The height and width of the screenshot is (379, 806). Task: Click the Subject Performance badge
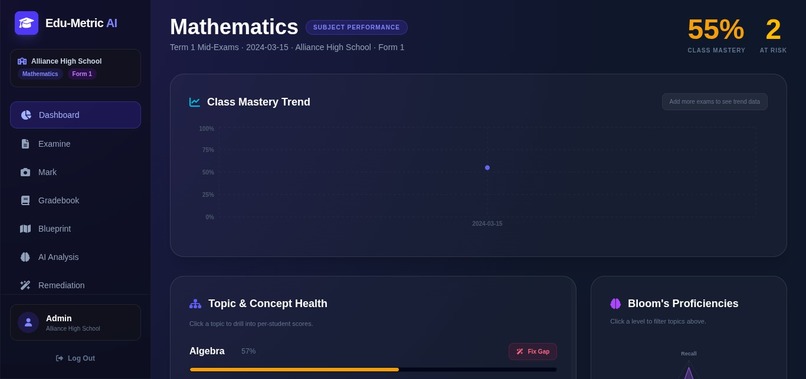click(x=356, y=27)
